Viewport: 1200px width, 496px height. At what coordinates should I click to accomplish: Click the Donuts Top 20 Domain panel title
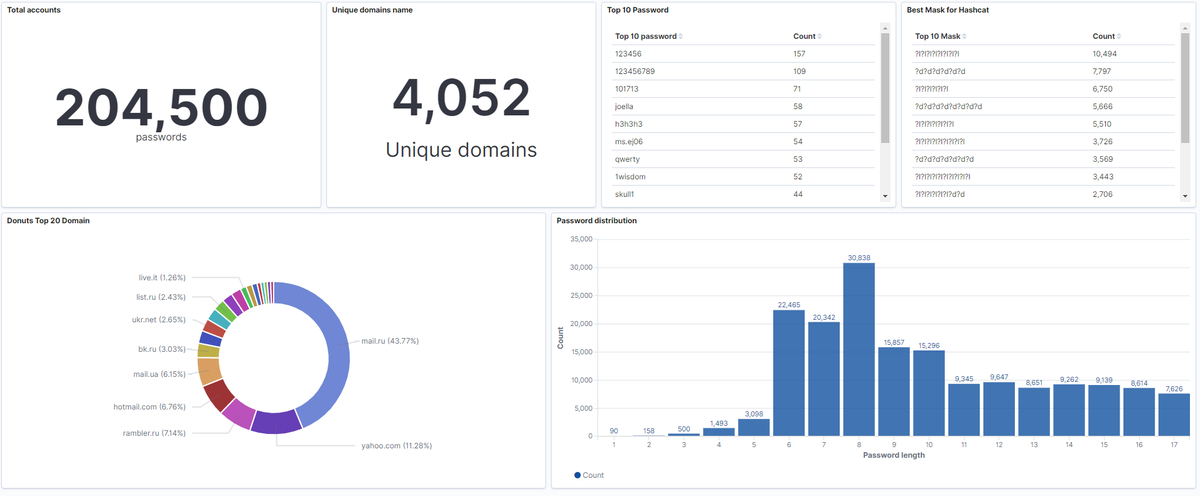[x=48, y=220]
